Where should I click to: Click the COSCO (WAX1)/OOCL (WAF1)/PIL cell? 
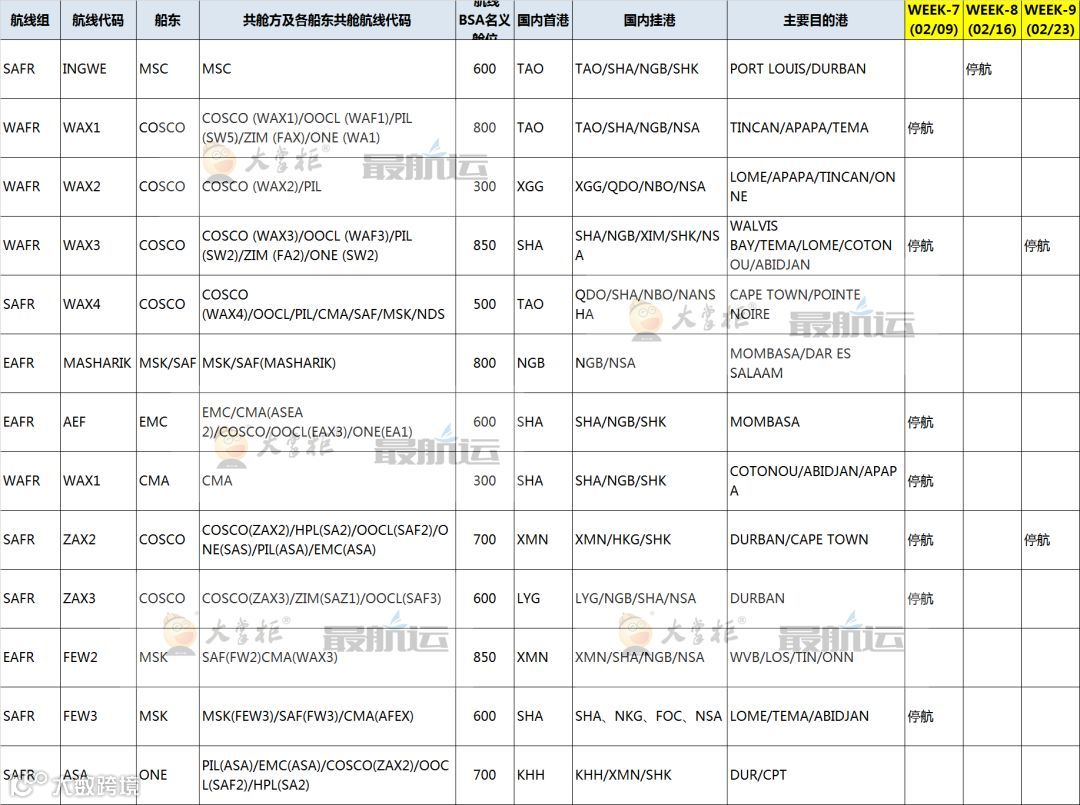(327, 127)
